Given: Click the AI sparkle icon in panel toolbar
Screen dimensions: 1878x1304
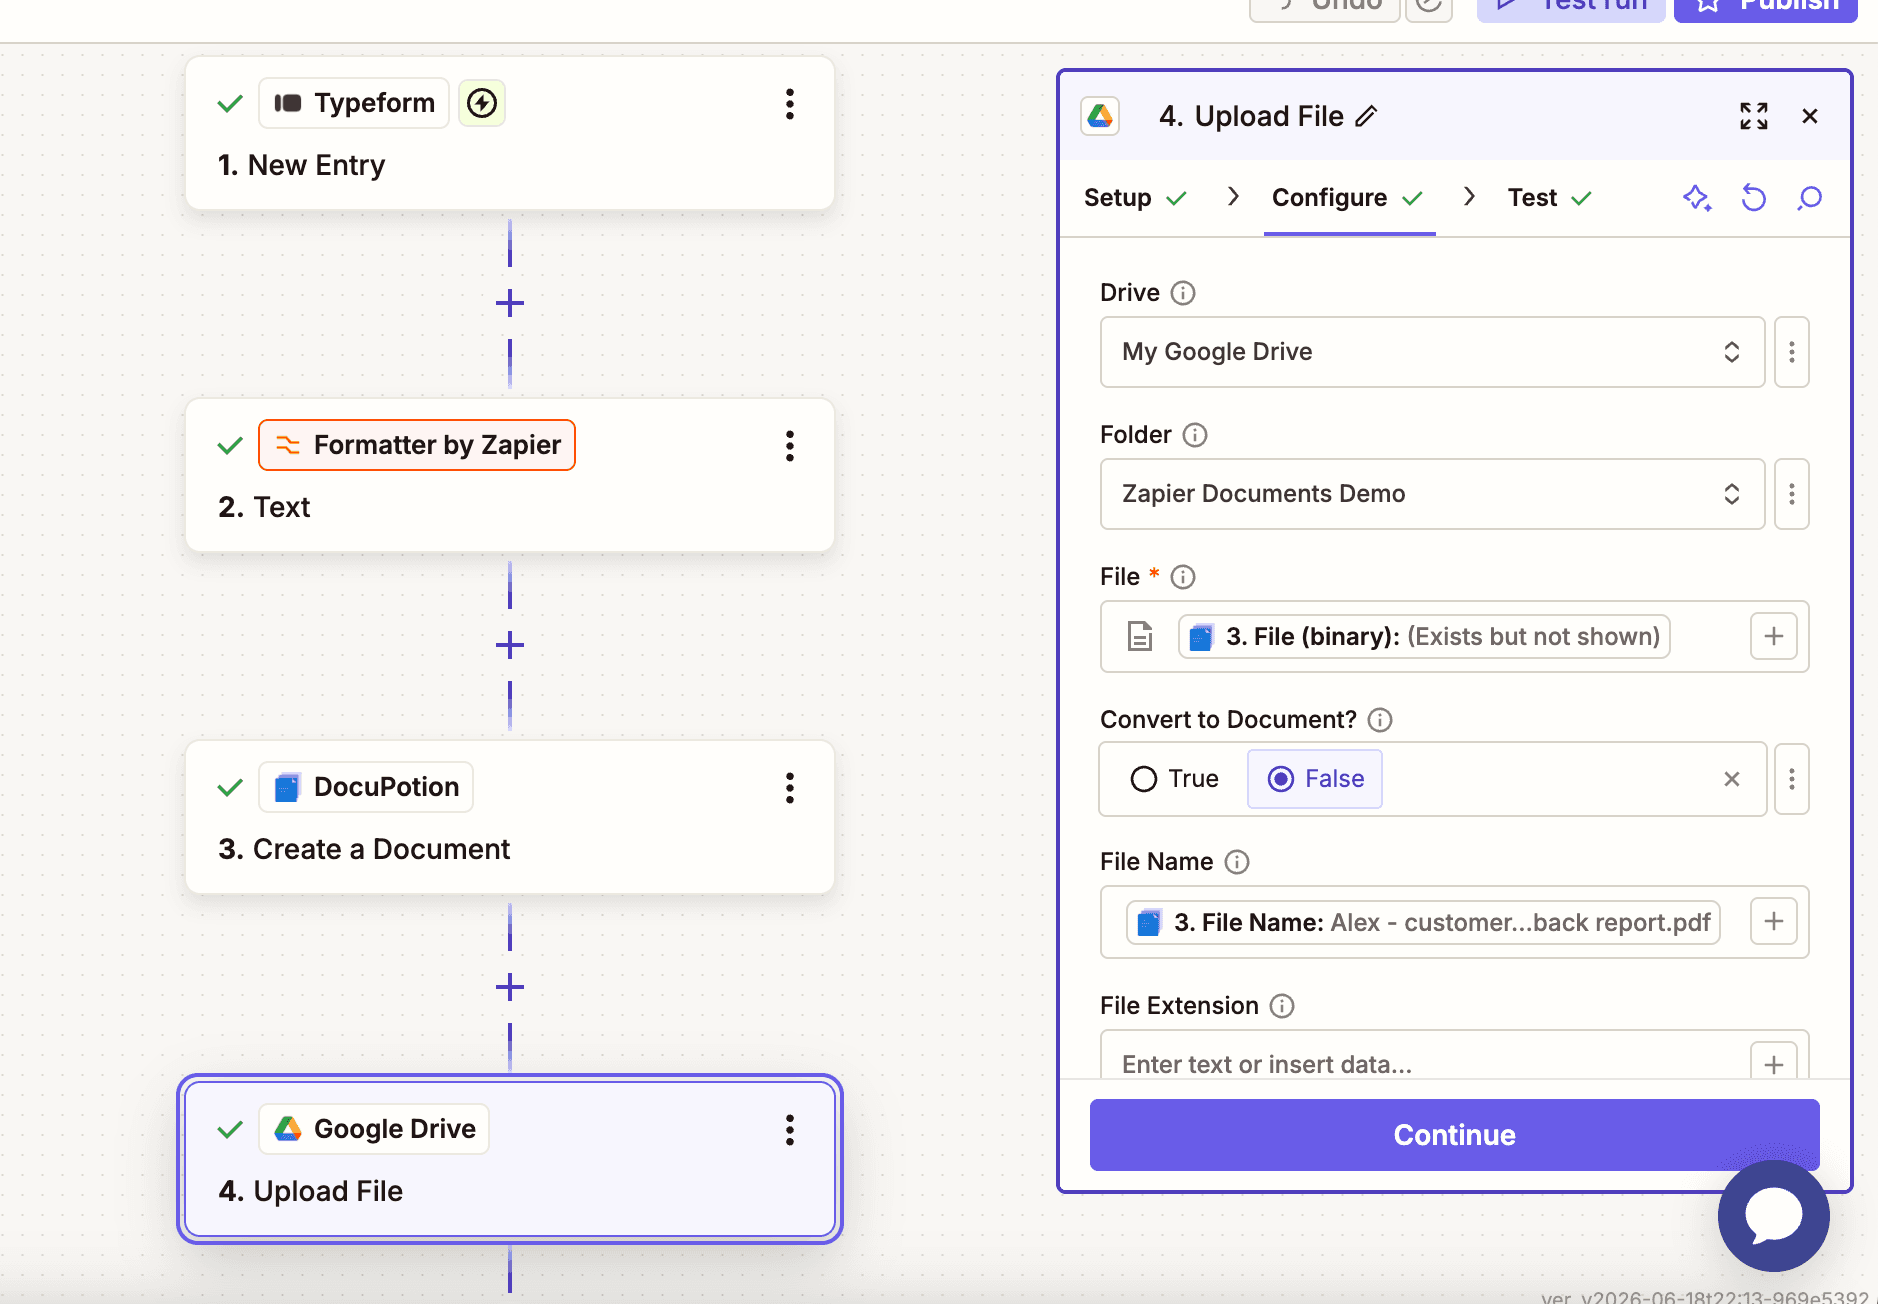Looking at the screenshot, I should pos(1697,198).
